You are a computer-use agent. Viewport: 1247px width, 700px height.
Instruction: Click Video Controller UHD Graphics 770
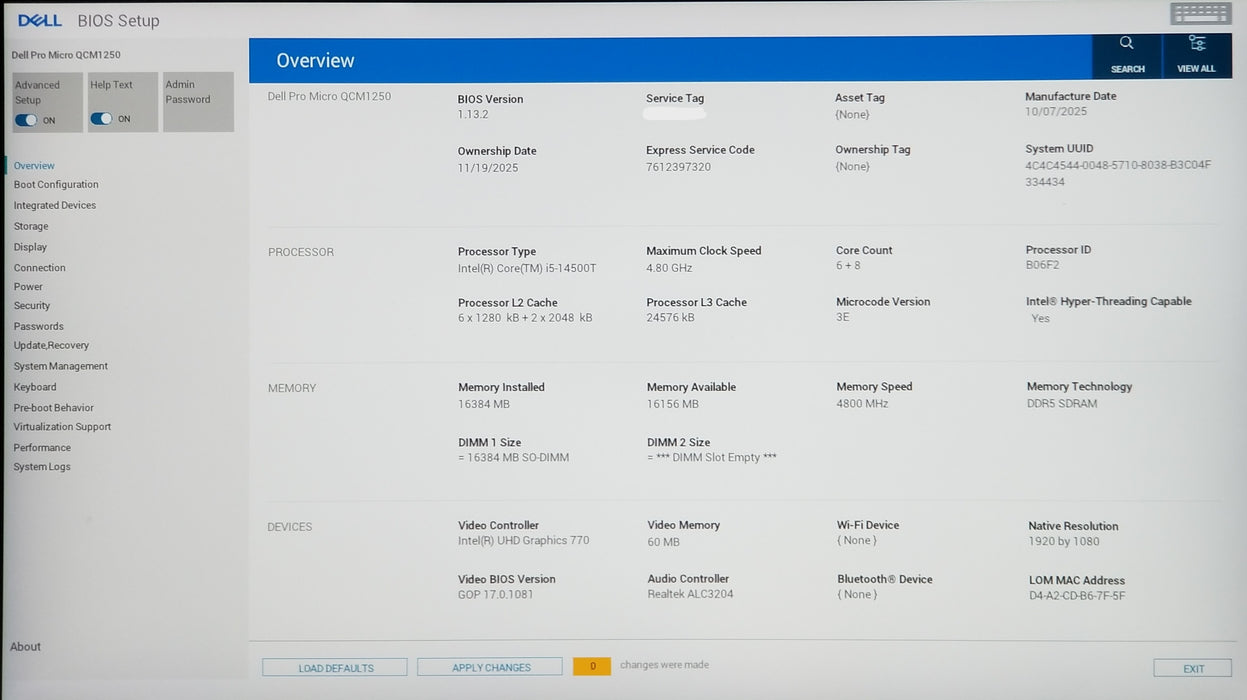524,541
